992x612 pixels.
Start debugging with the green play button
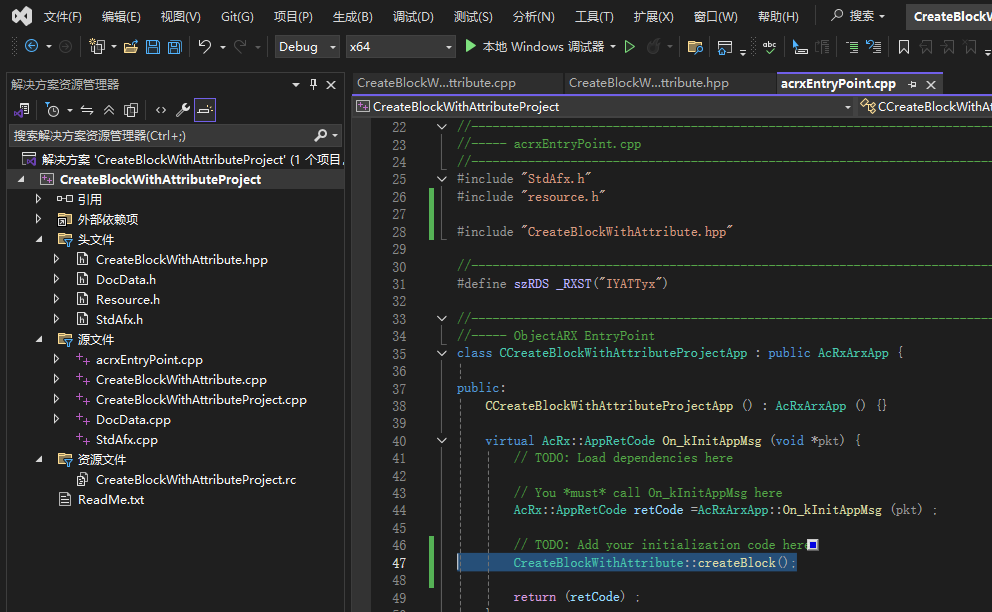point(472,47)
